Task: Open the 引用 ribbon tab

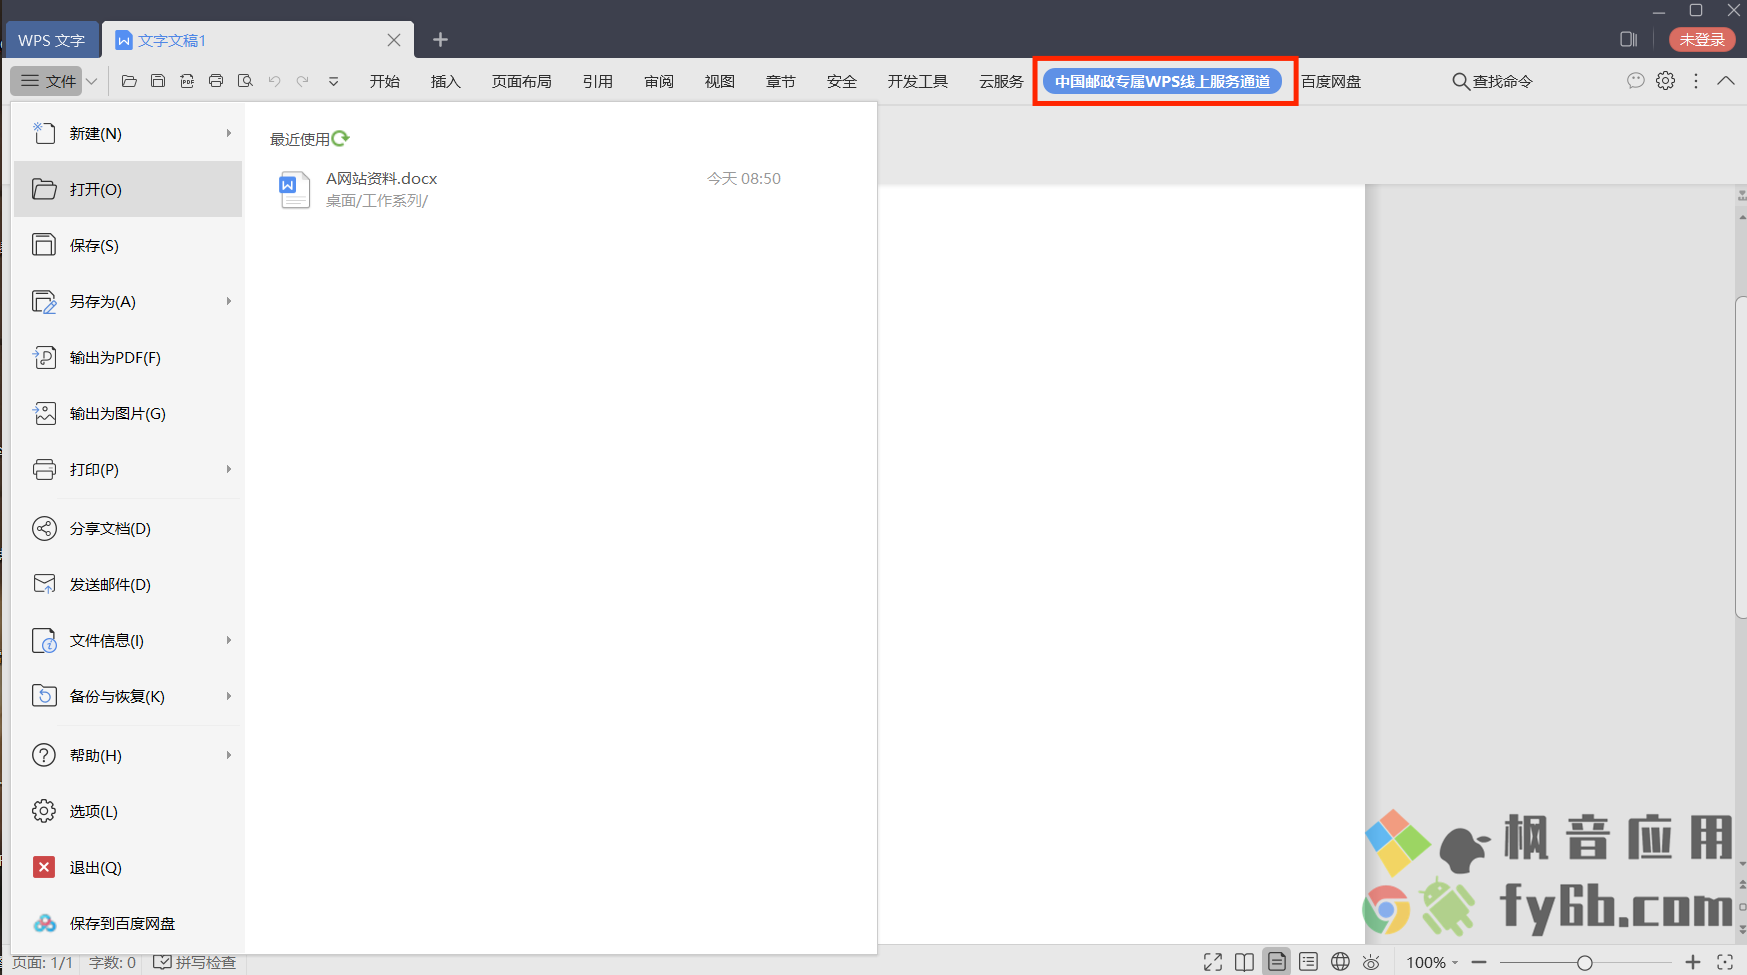Action: (597, 81)
